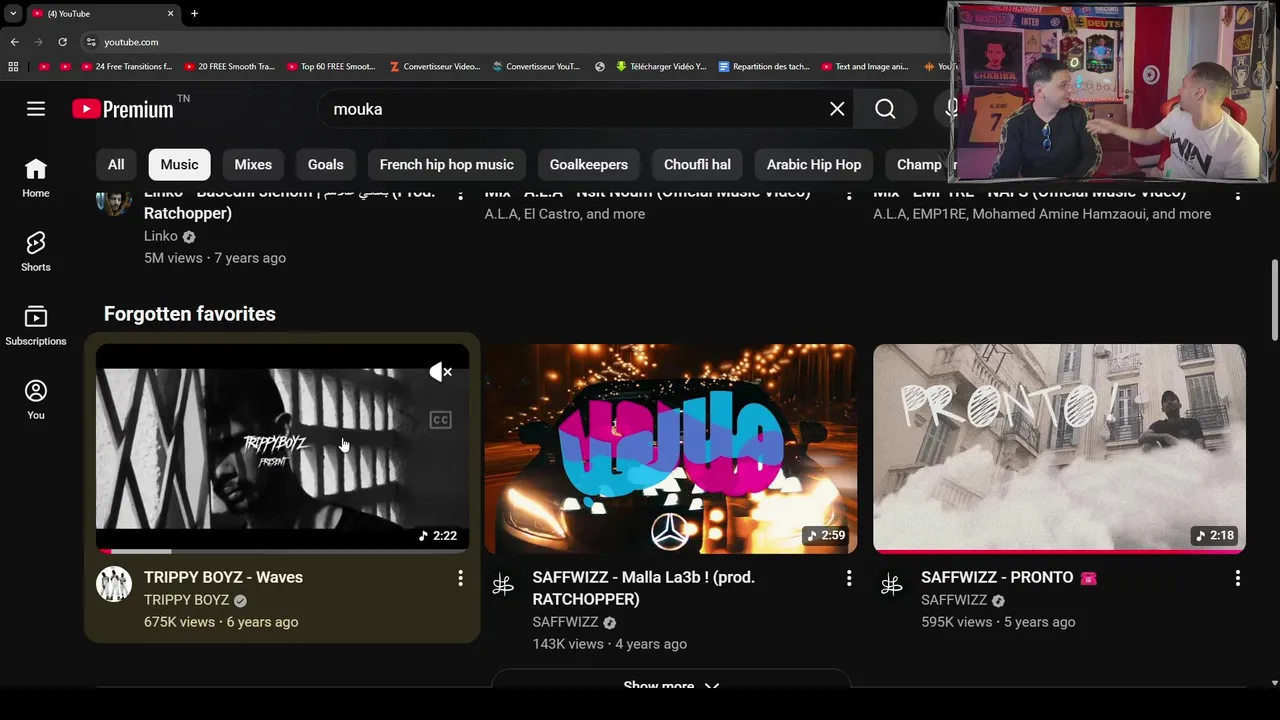Open '24 Free Transitions' bookmark
1280x720 pixels.
(x=127, y=67)
